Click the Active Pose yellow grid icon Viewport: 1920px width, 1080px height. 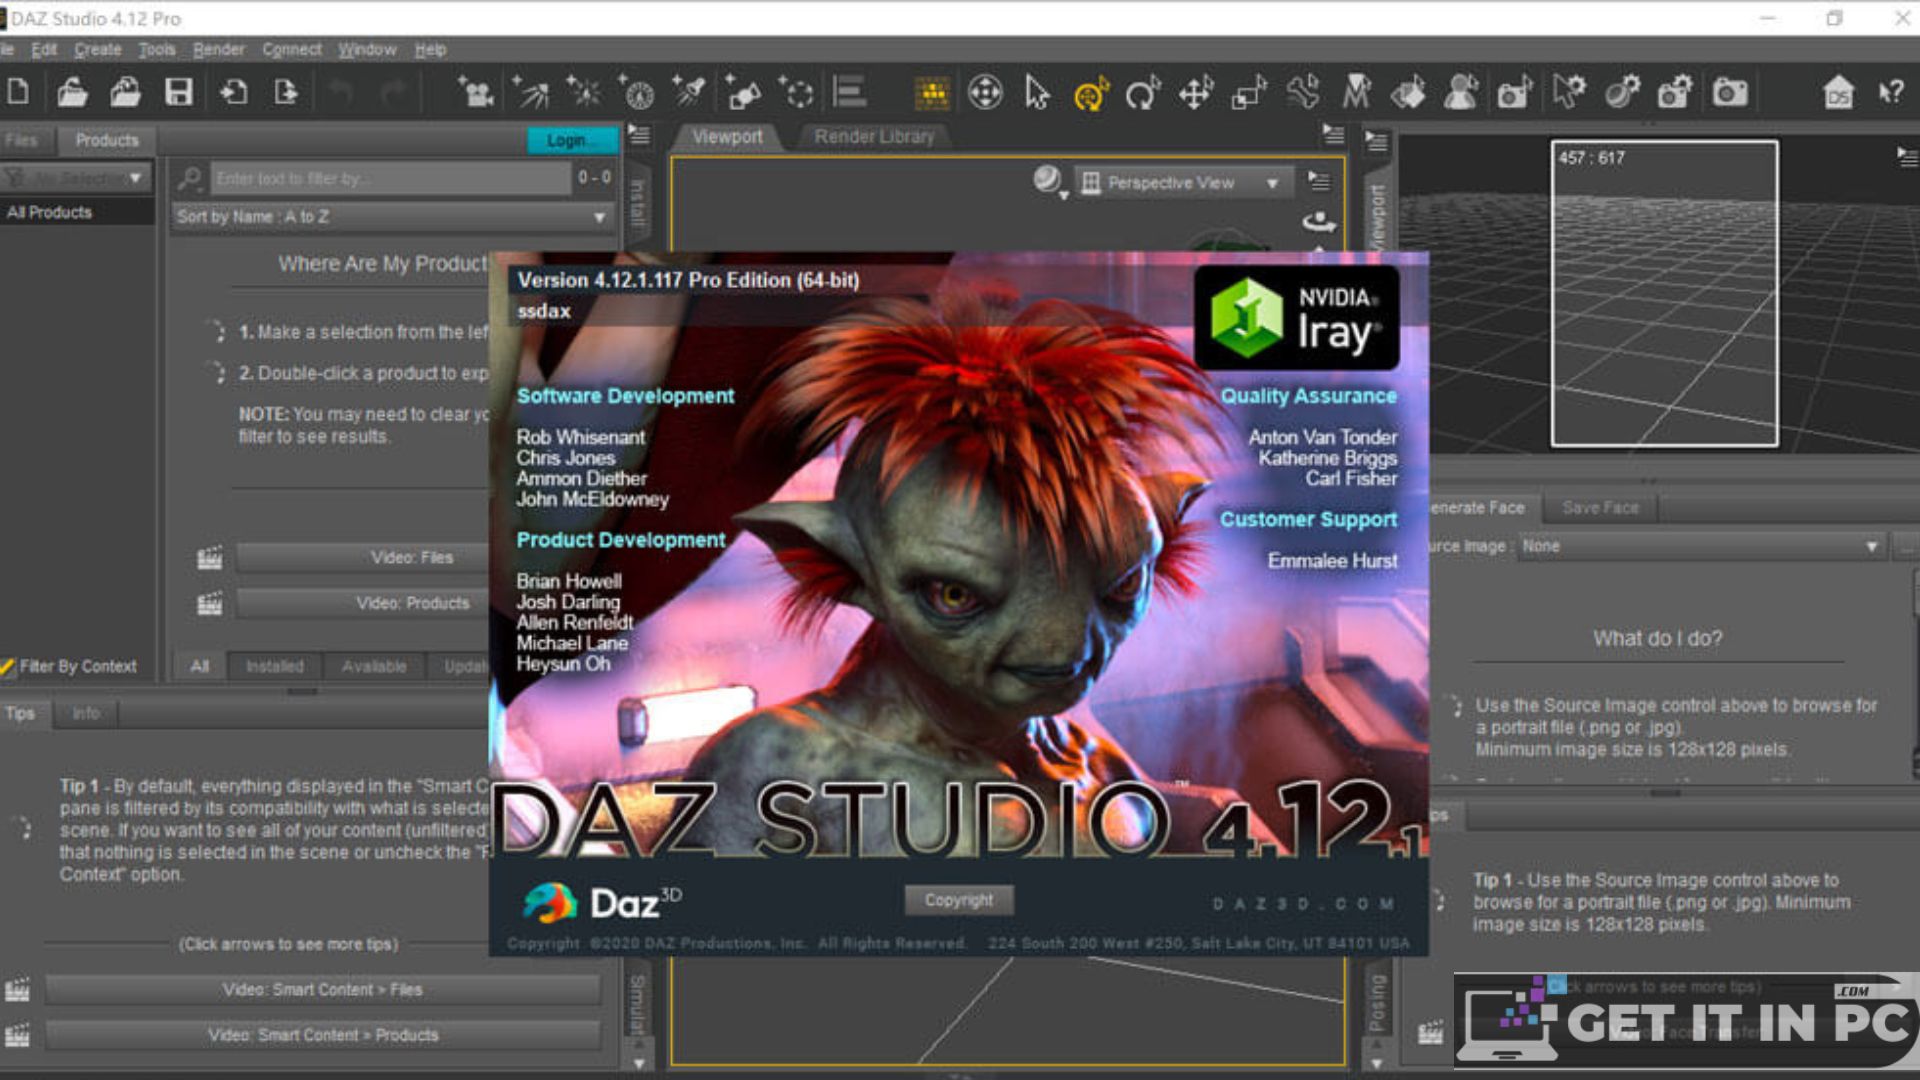point(932,93)
